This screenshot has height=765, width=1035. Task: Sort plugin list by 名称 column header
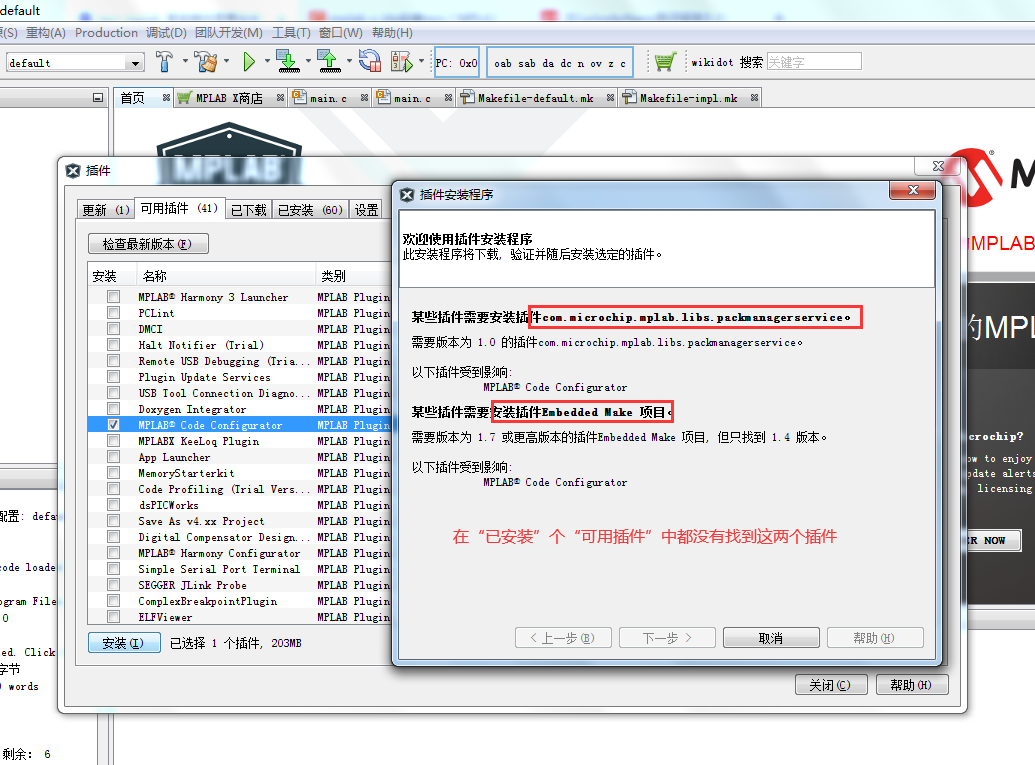point(226,276)
